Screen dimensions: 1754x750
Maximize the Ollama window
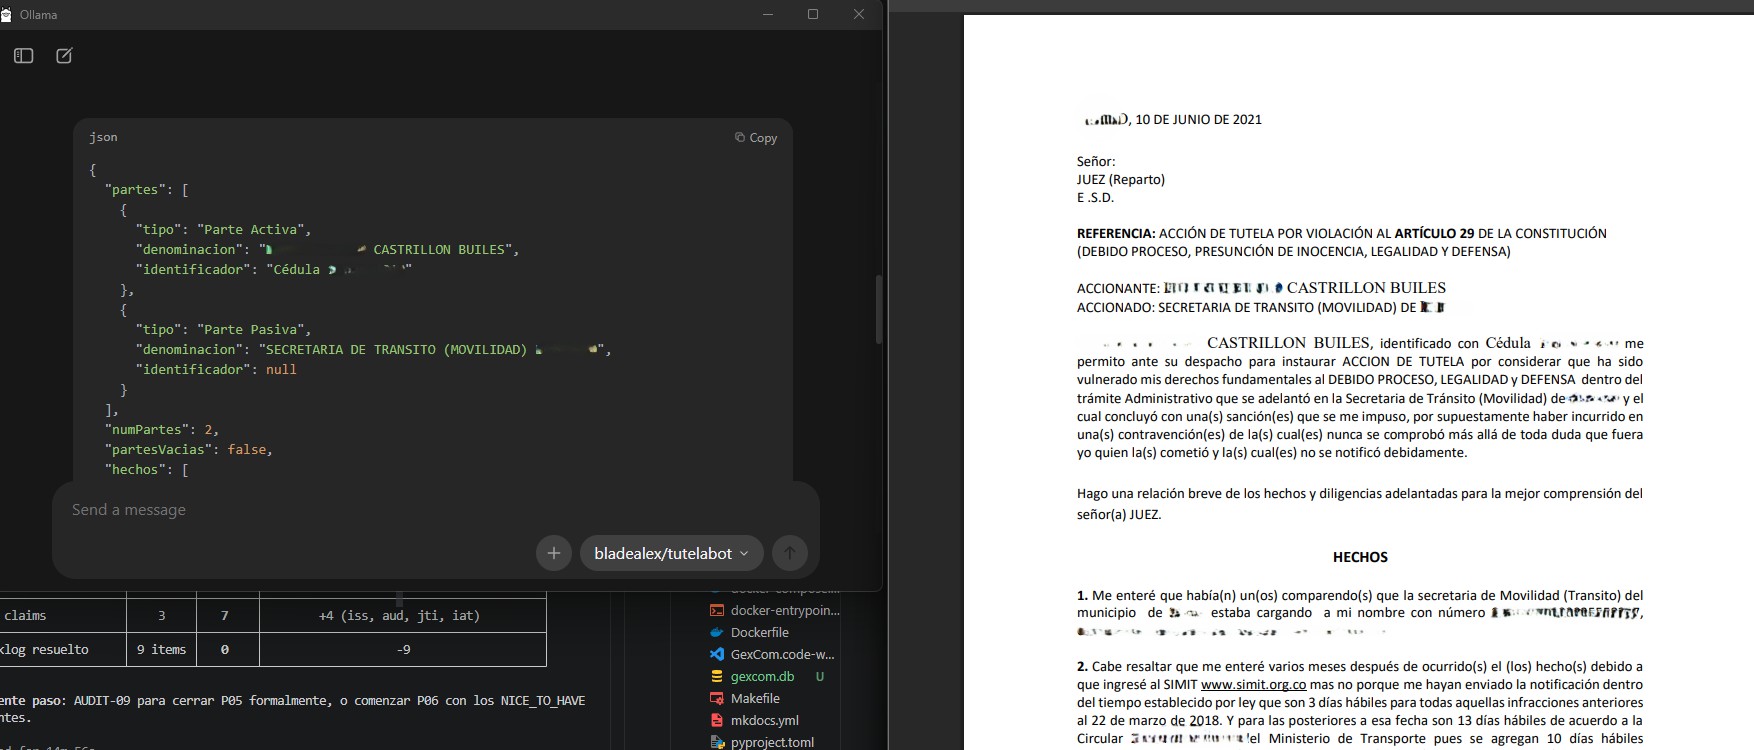[813, 14]
